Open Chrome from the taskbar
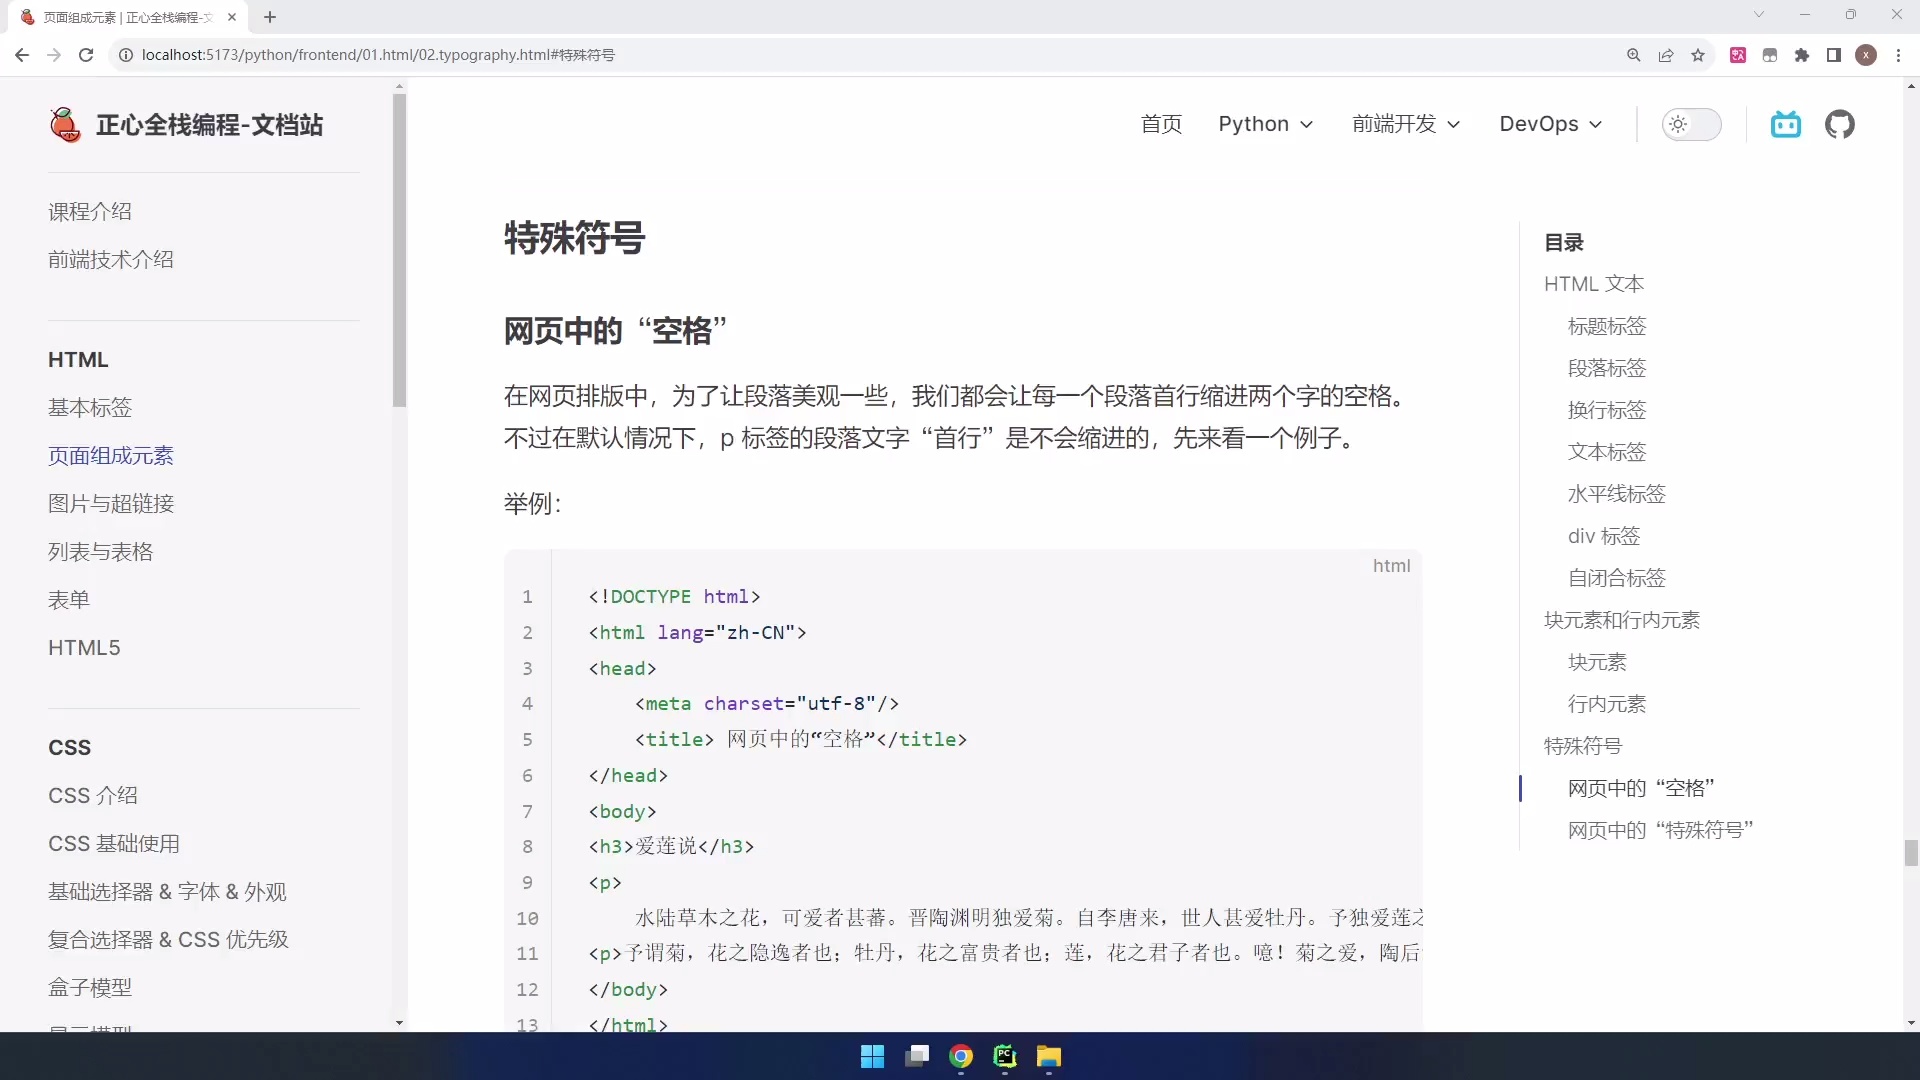The height and width of the screenshot is (1080, 1920). tap(961, 1056)
